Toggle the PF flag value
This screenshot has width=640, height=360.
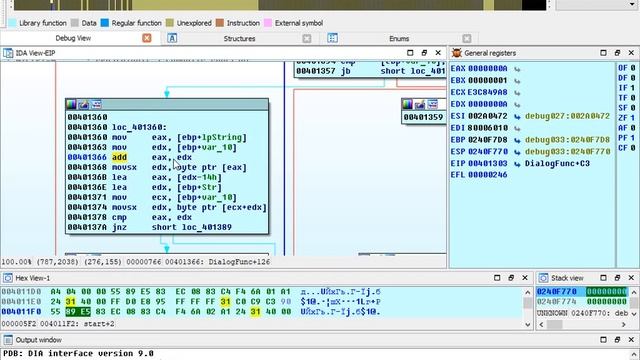coord(633,138)
